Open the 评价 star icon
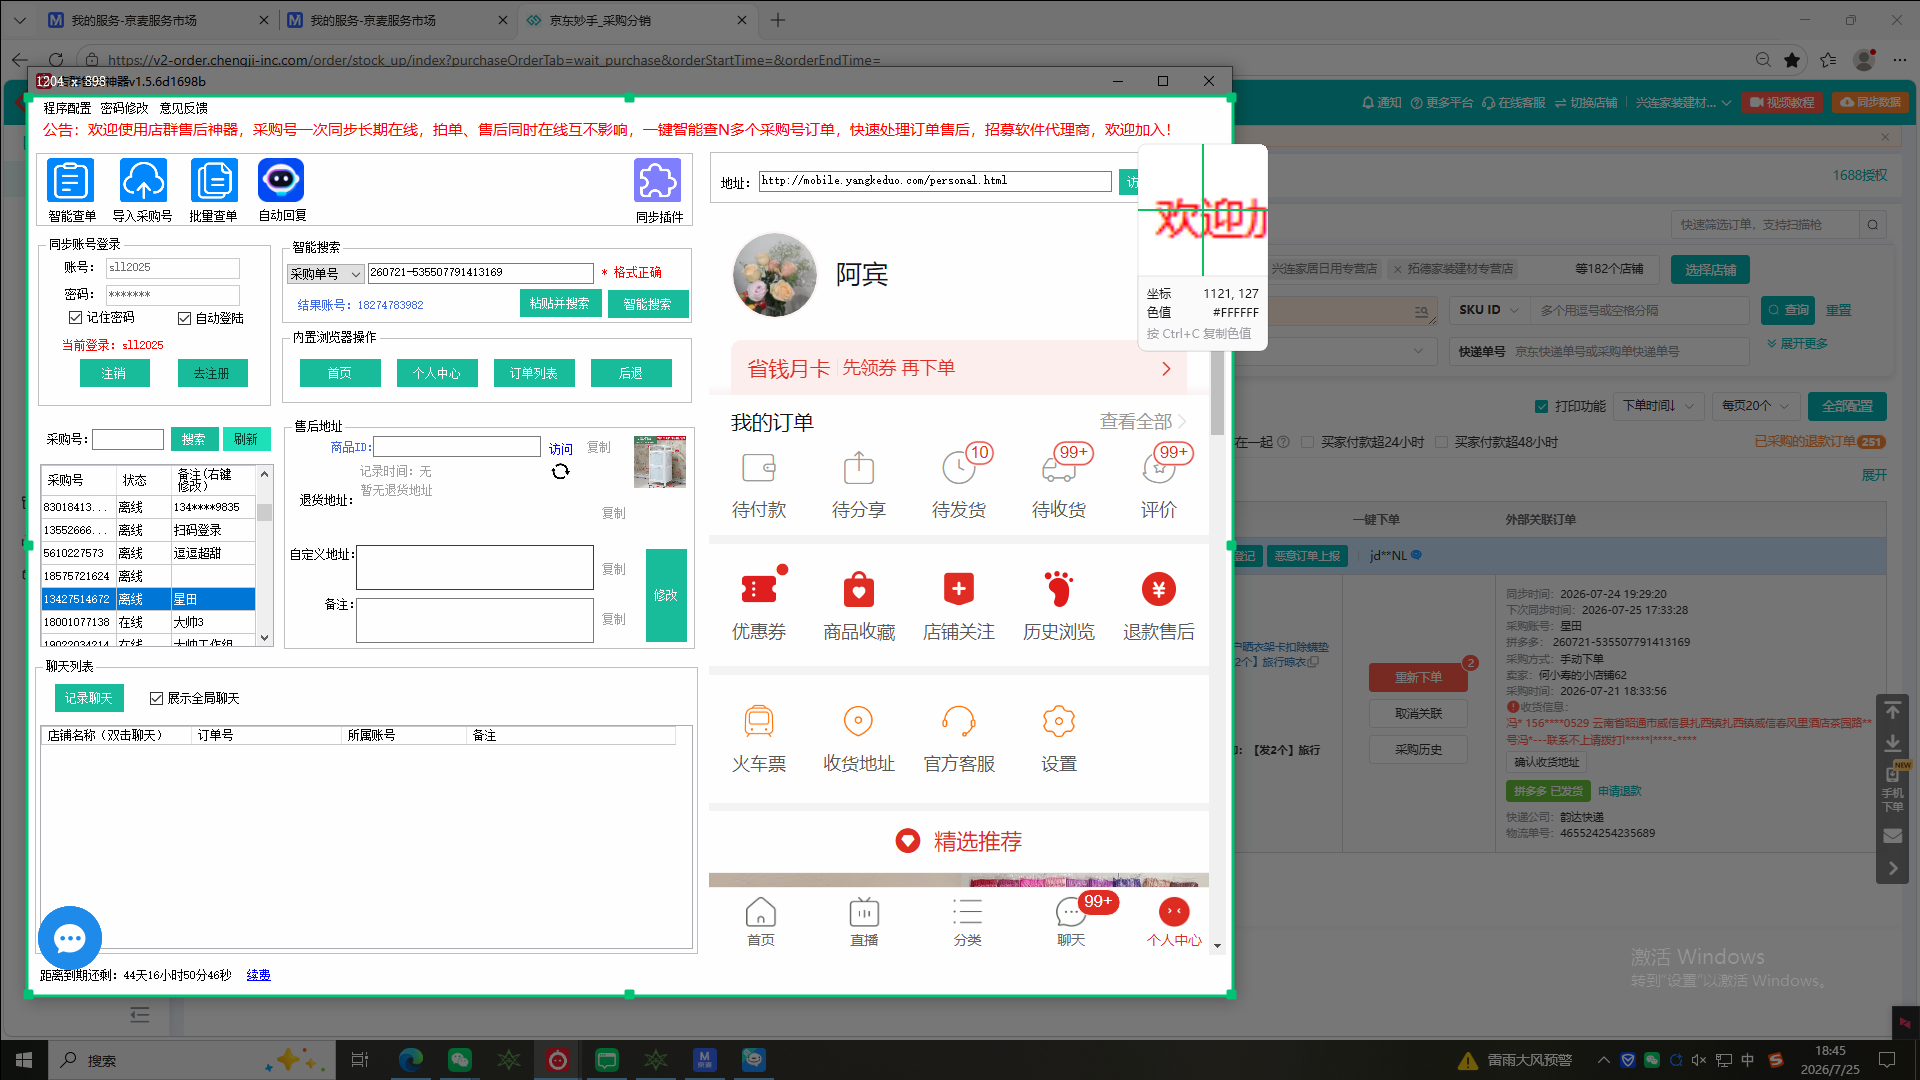 click(x=1159, y=468)
